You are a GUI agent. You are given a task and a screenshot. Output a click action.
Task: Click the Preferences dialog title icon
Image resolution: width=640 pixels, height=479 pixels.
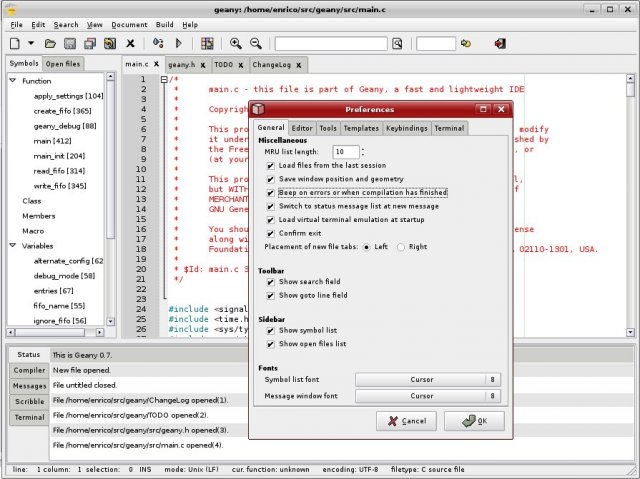pos(258,109)
